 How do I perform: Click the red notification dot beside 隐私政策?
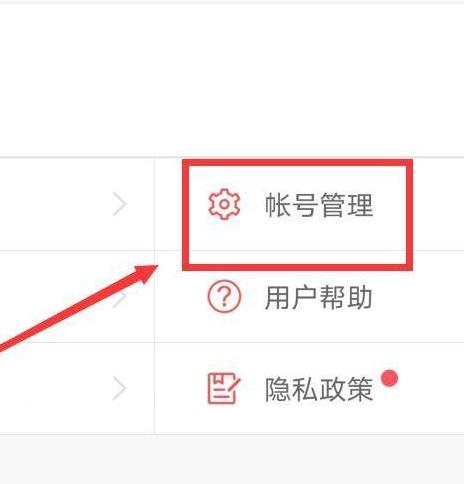pos(389,378)
